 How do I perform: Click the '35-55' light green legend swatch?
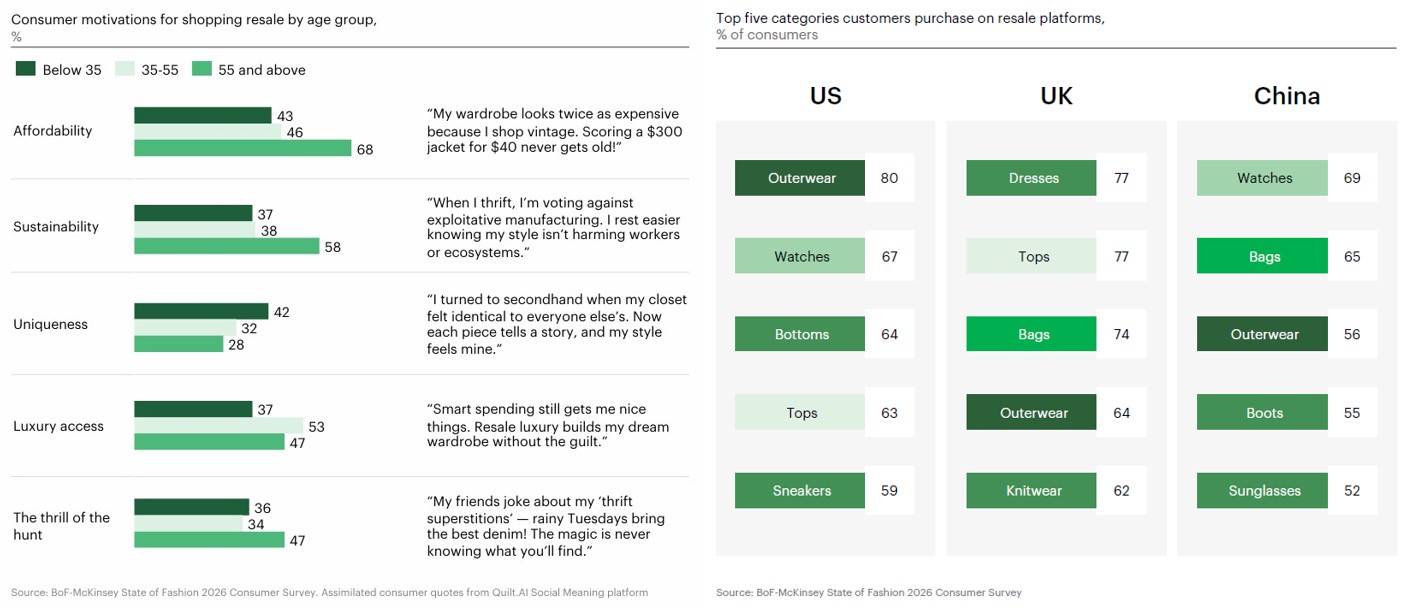[x=124, y=69]
